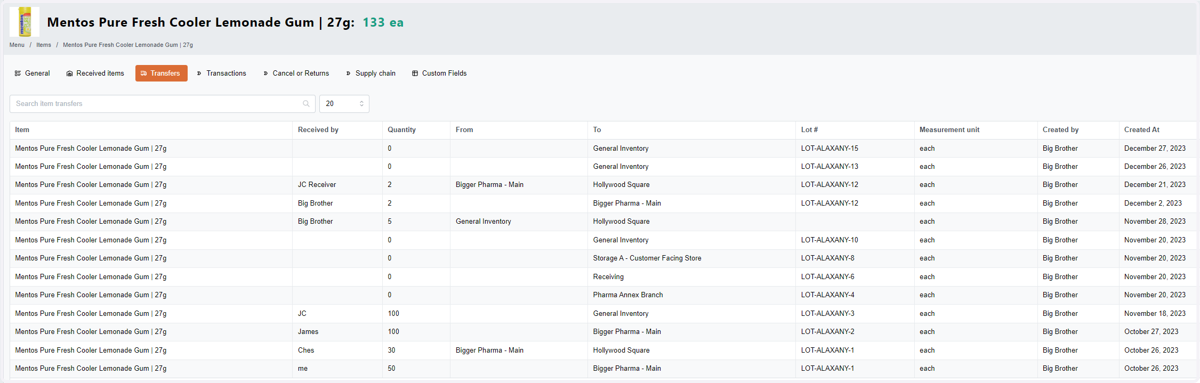This screenshot has height=383, width=1200.
Task: Open the Received items tab
Action: (x=95, y=73)
